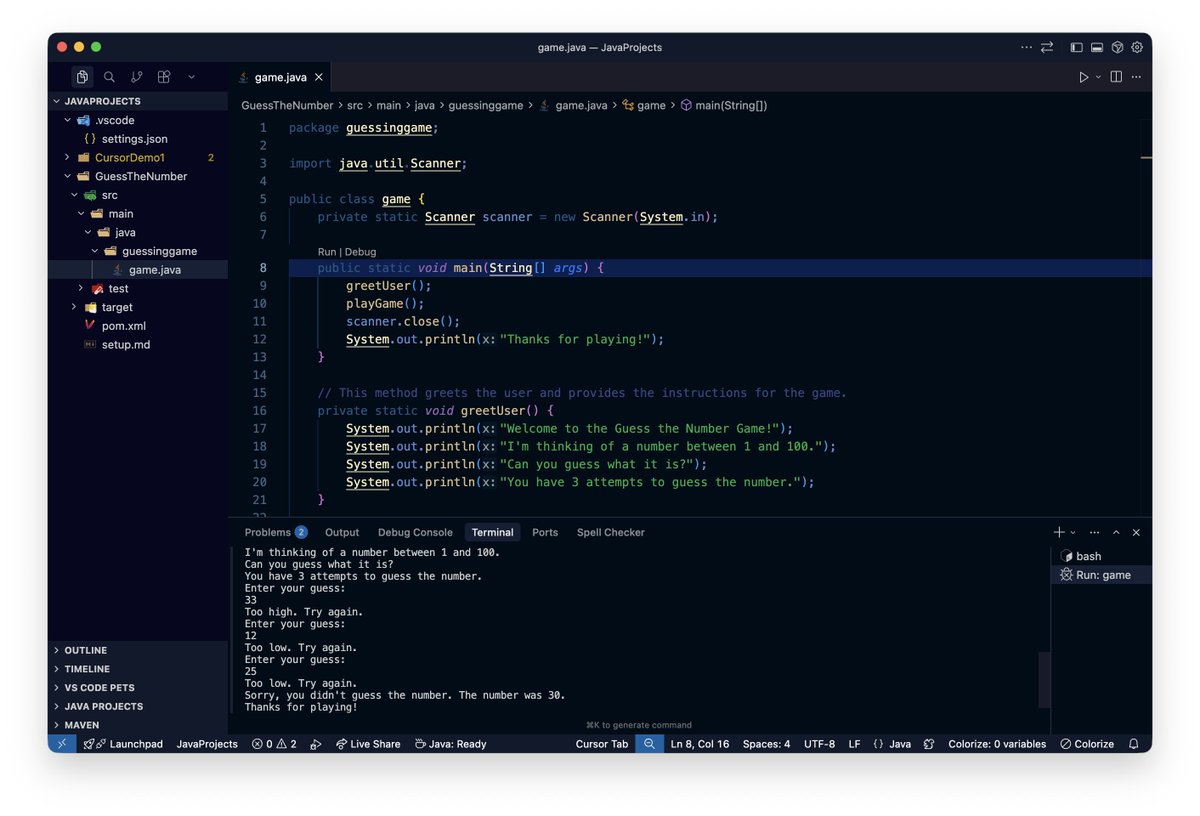Collapse the guessinggame folder
This screenshot has height=816, width=1200.
point(138,251)
